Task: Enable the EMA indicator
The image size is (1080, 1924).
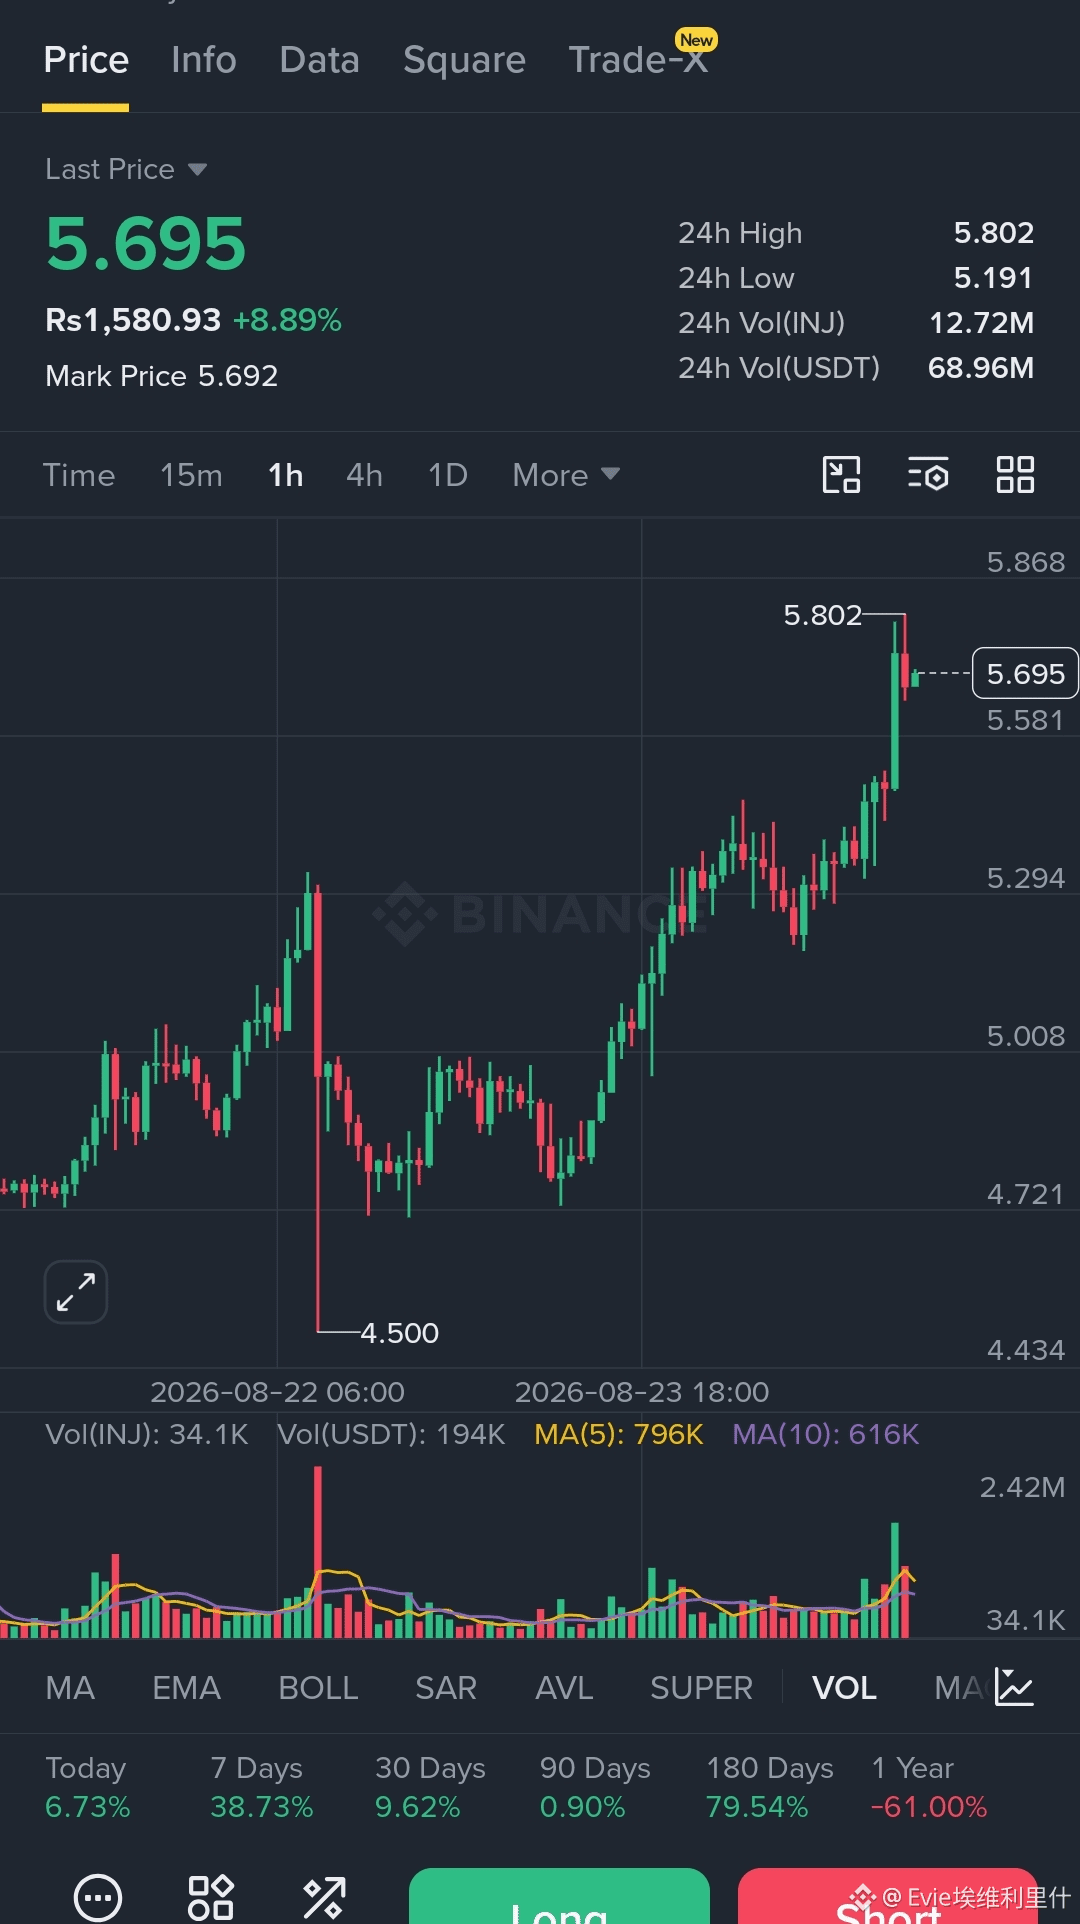Action: pos(186,1688)
